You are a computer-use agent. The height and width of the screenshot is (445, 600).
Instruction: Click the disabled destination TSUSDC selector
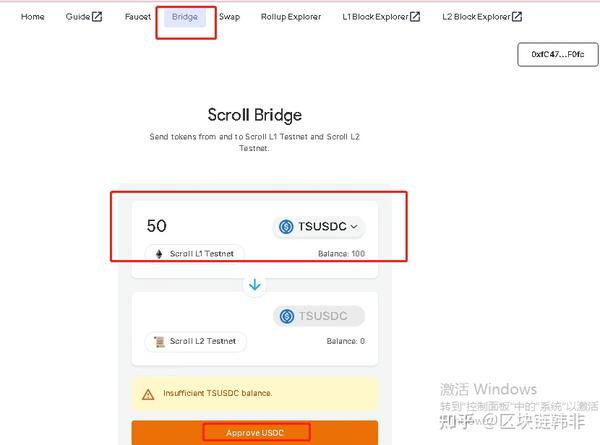tap(319, 316)
